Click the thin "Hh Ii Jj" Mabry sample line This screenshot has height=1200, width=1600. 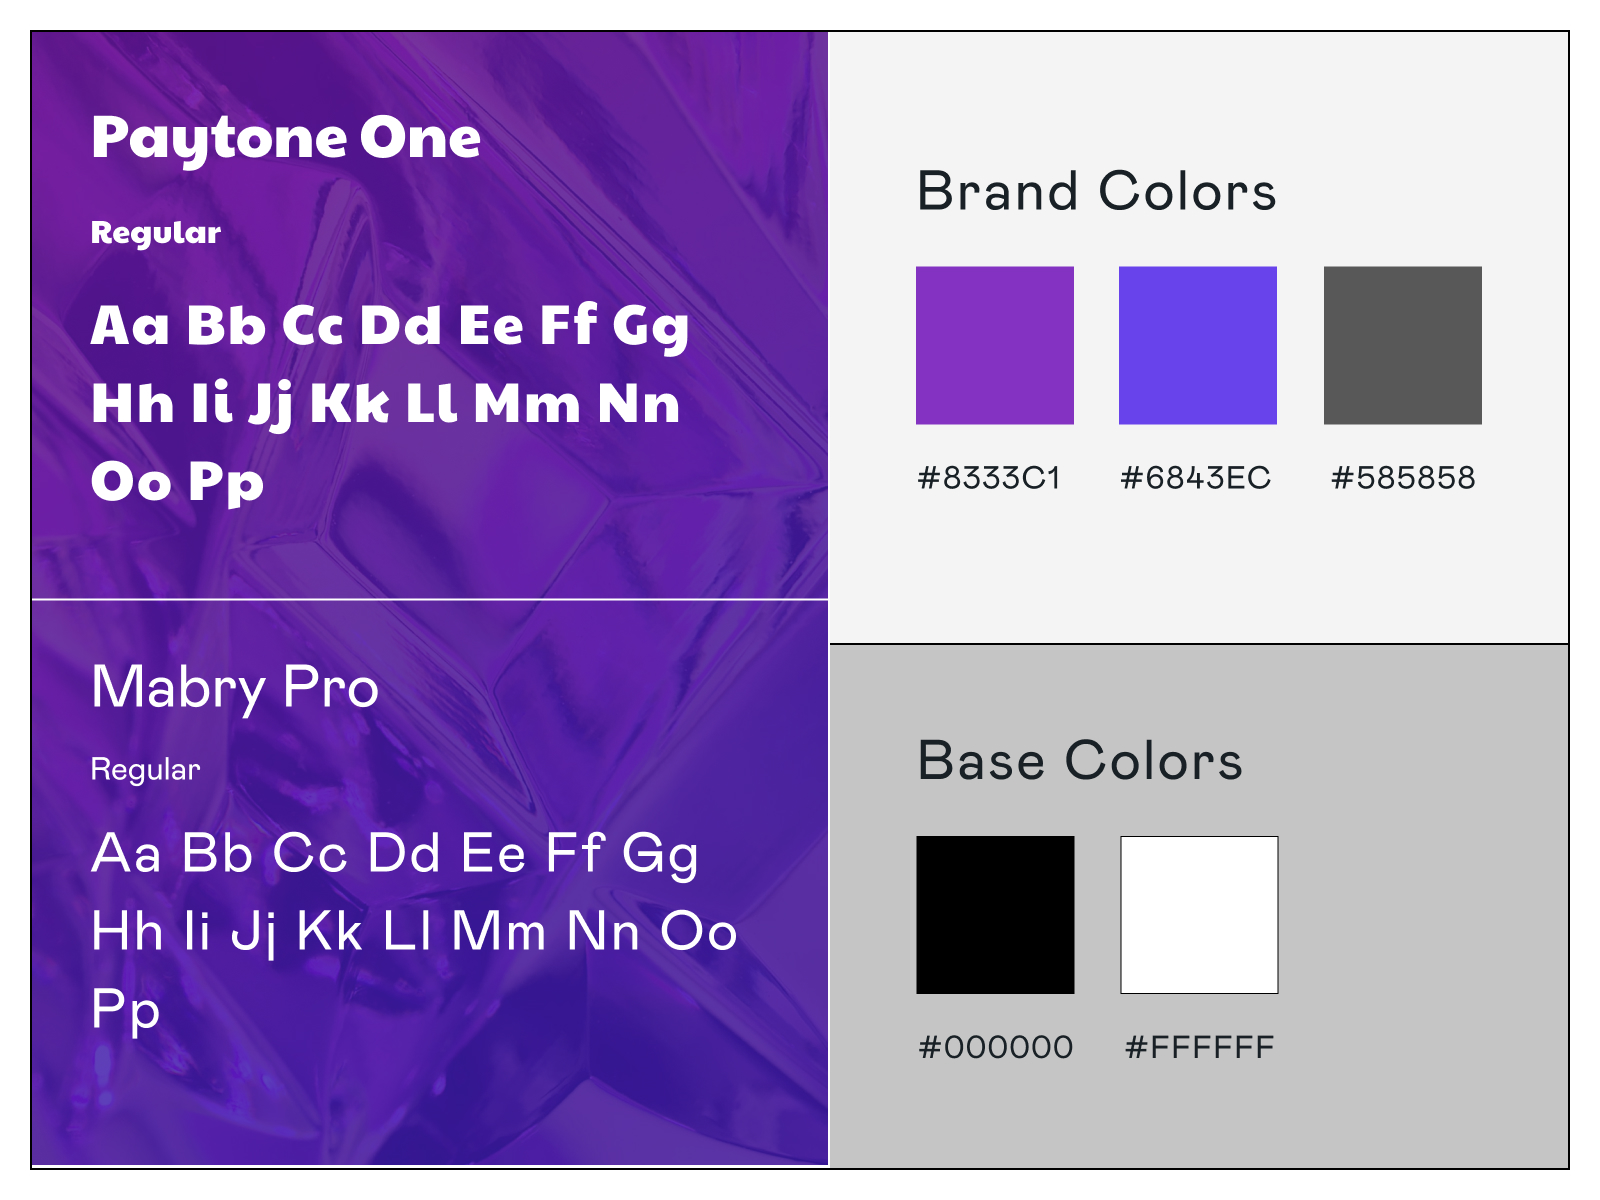click(414, 932)
